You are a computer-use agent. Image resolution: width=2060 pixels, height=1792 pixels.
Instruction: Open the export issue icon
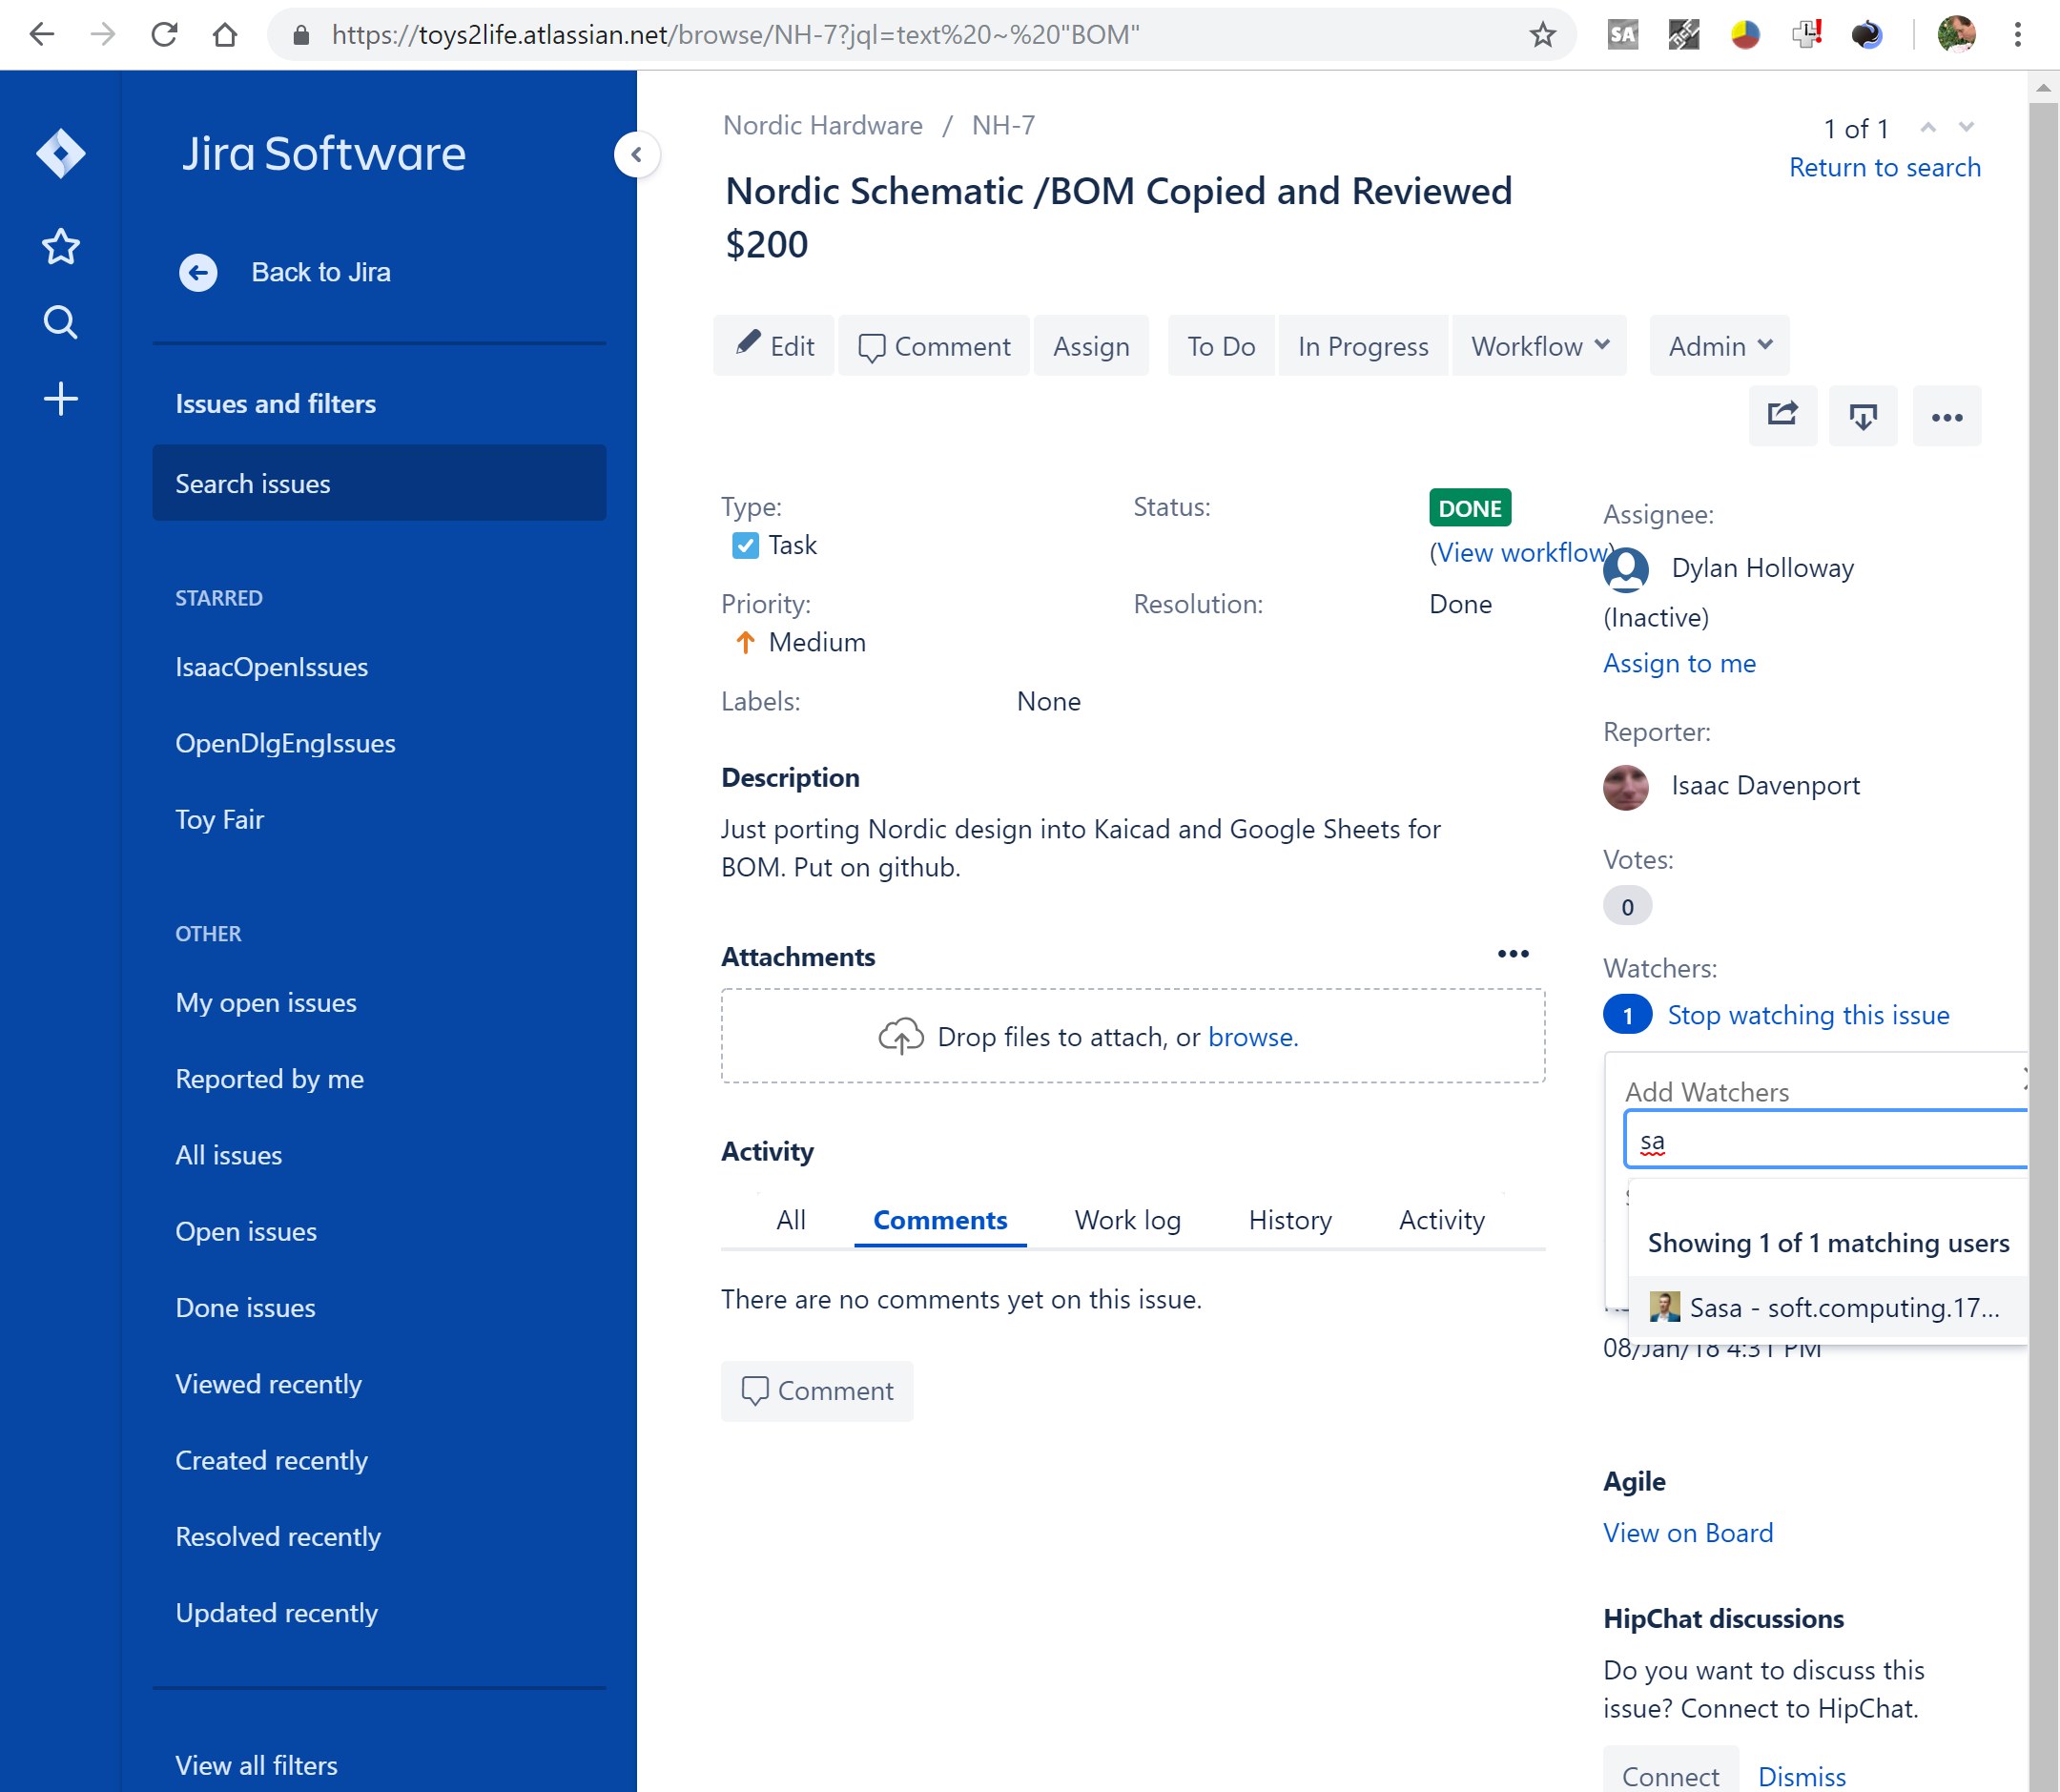(x=1863, y=416)
